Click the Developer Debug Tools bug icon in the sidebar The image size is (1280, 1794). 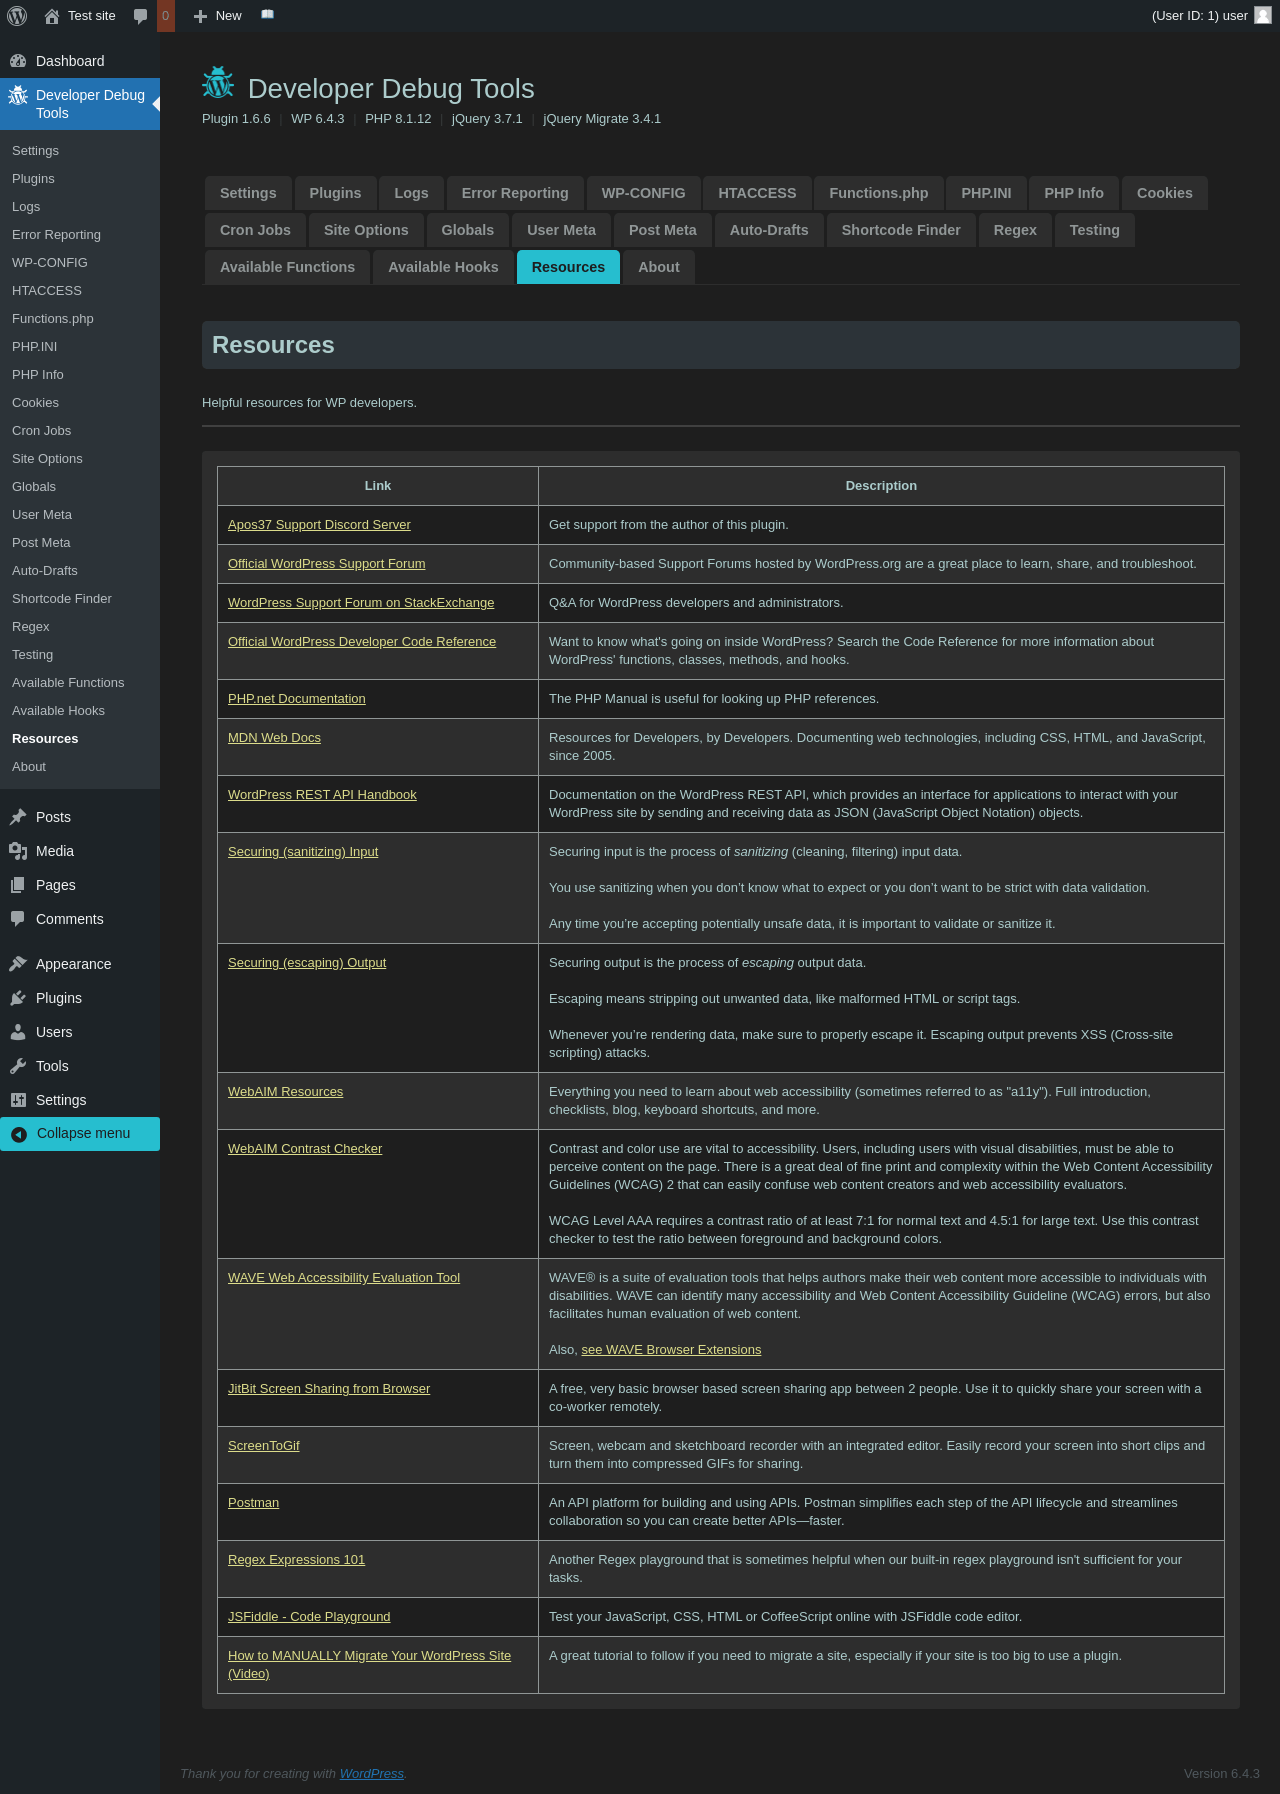(18, 95)
